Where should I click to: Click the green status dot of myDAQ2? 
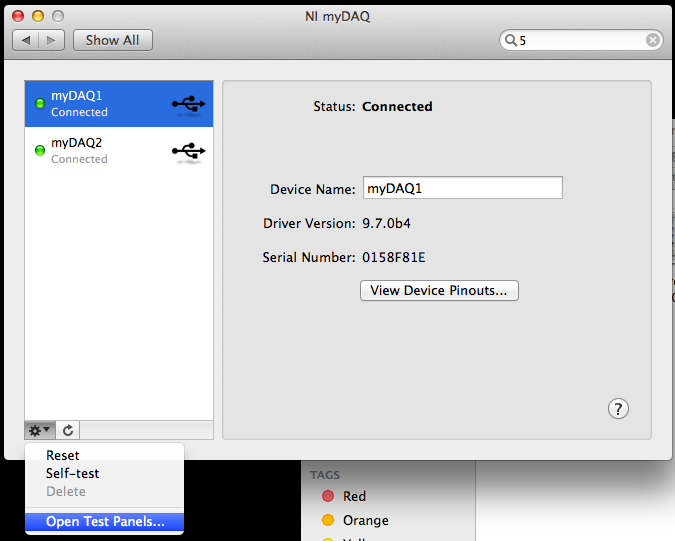point(40,151)
